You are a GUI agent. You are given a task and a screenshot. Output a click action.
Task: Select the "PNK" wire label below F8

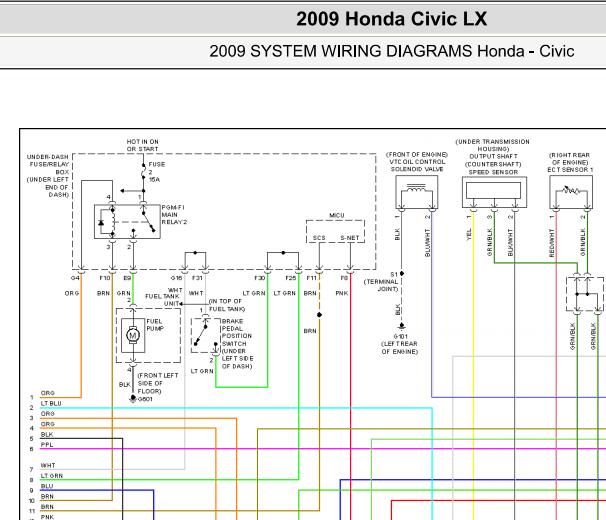click(x=342, y=293)
